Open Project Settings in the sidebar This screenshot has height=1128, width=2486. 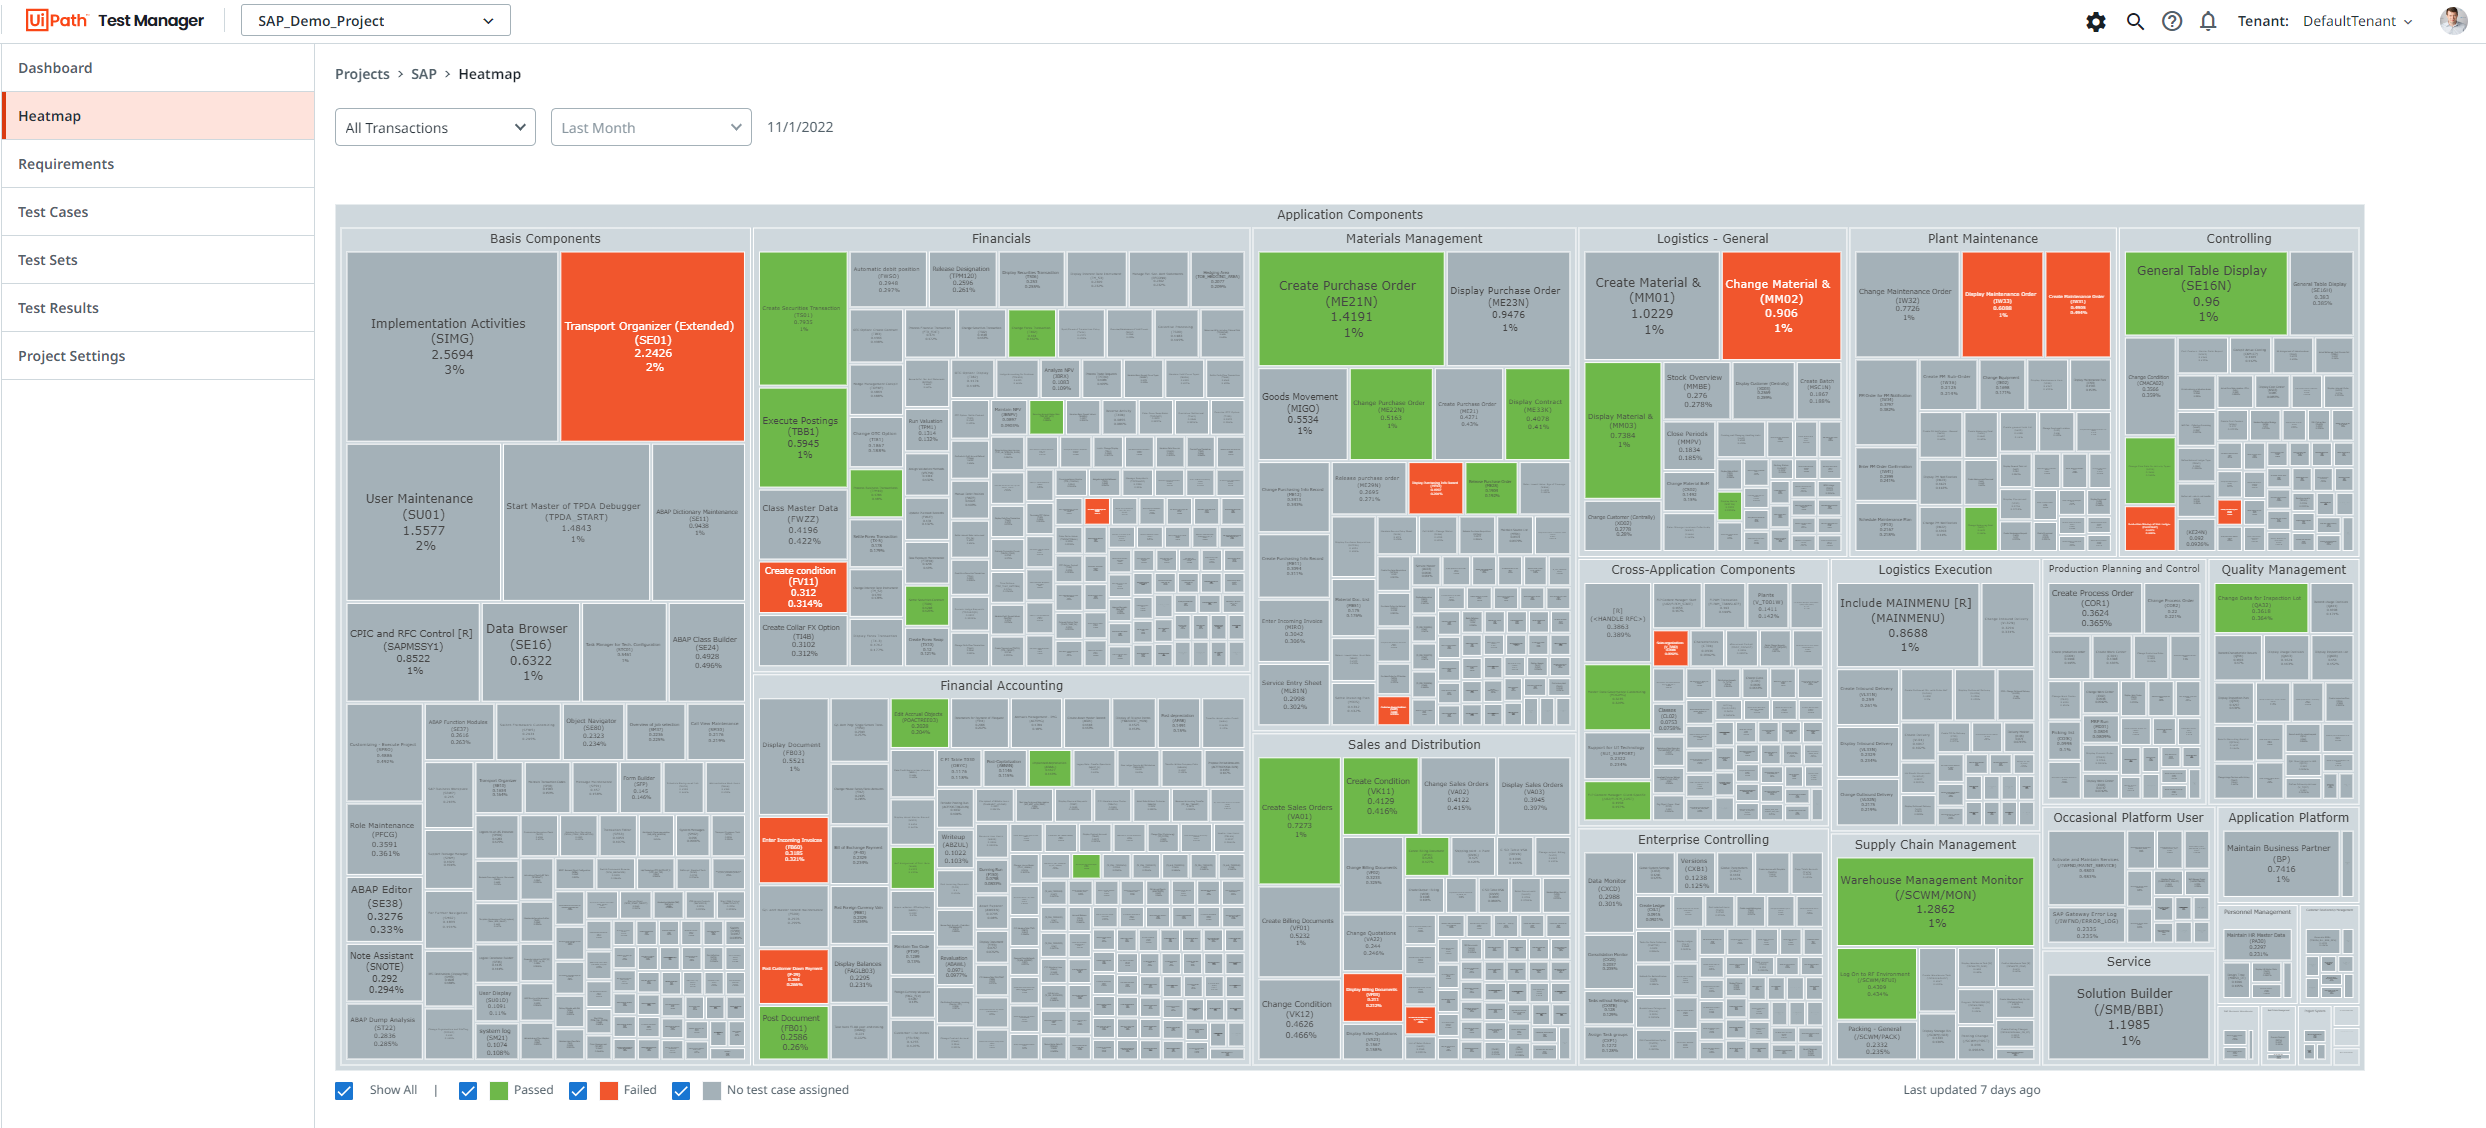point(158,356)
